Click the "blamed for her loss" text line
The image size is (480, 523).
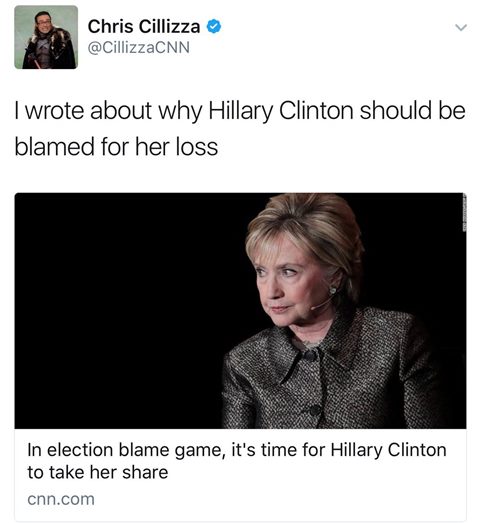pos(116,147)
